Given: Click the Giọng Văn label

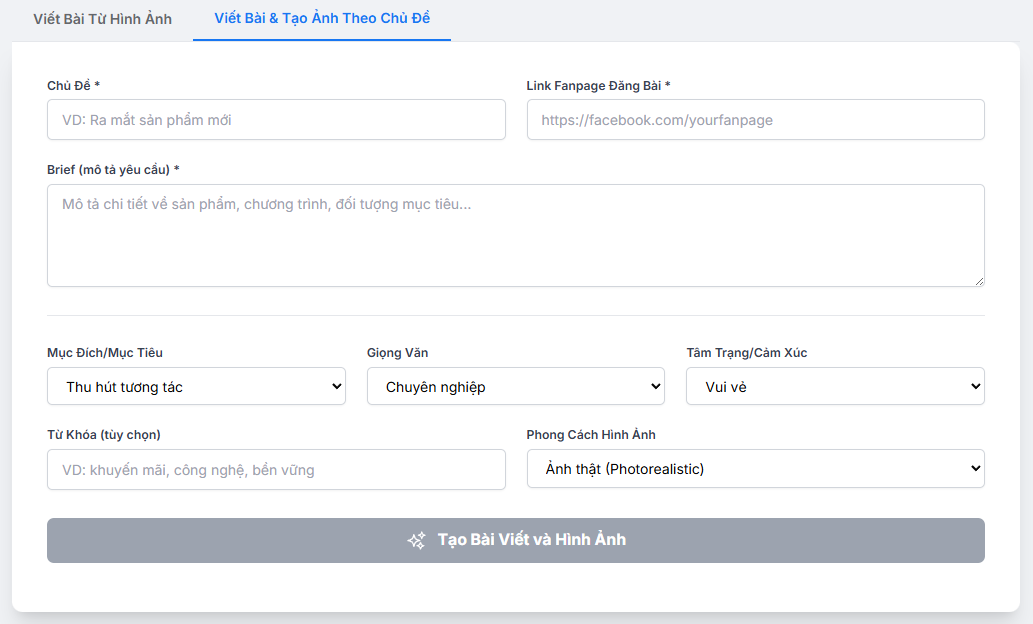Looking at the screenshot, I should point(397,352).
